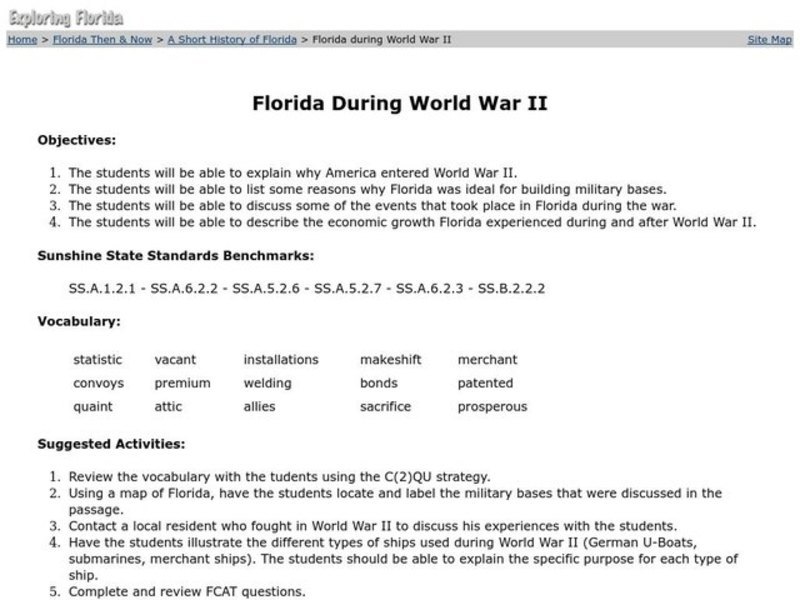Select the vocabulary word prosperous

pos(491,406)
